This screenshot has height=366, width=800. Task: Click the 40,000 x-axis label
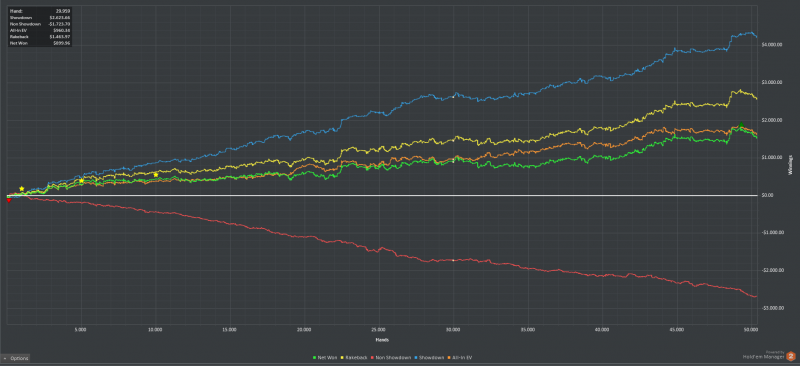(603, 330)
